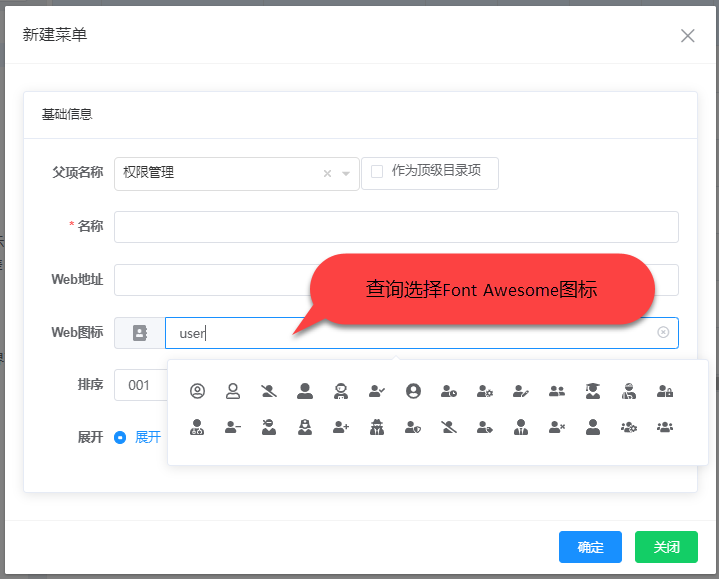Focus the Web地址 input field
Screen dimensions: 719x579
click(x=396, y=280)
